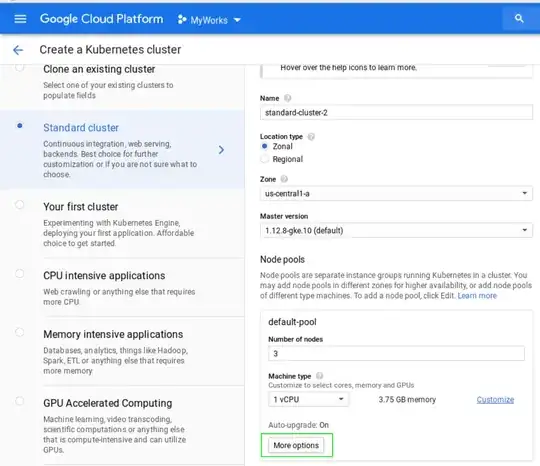
Task: Select GPU Accelerated Computing radio
Action: click(x=20, y=401)
